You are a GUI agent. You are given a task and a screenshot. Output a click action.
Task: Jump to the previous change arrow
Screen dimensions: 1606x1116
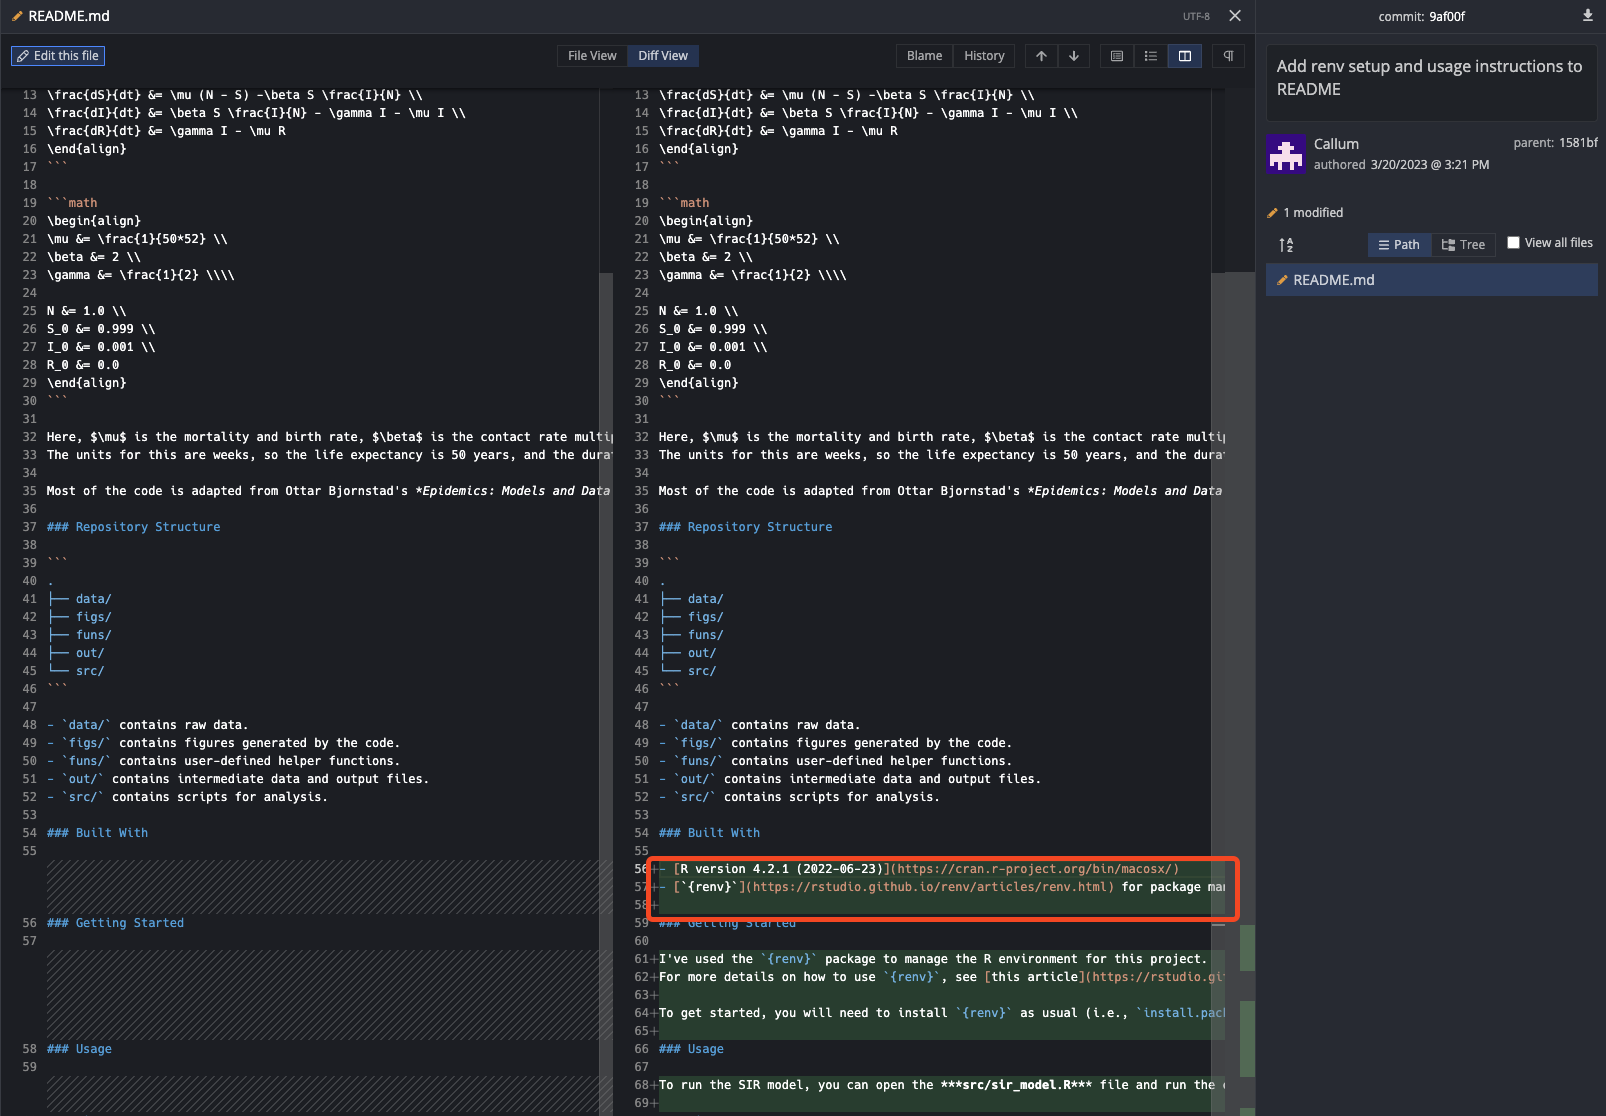(1041, 56)
